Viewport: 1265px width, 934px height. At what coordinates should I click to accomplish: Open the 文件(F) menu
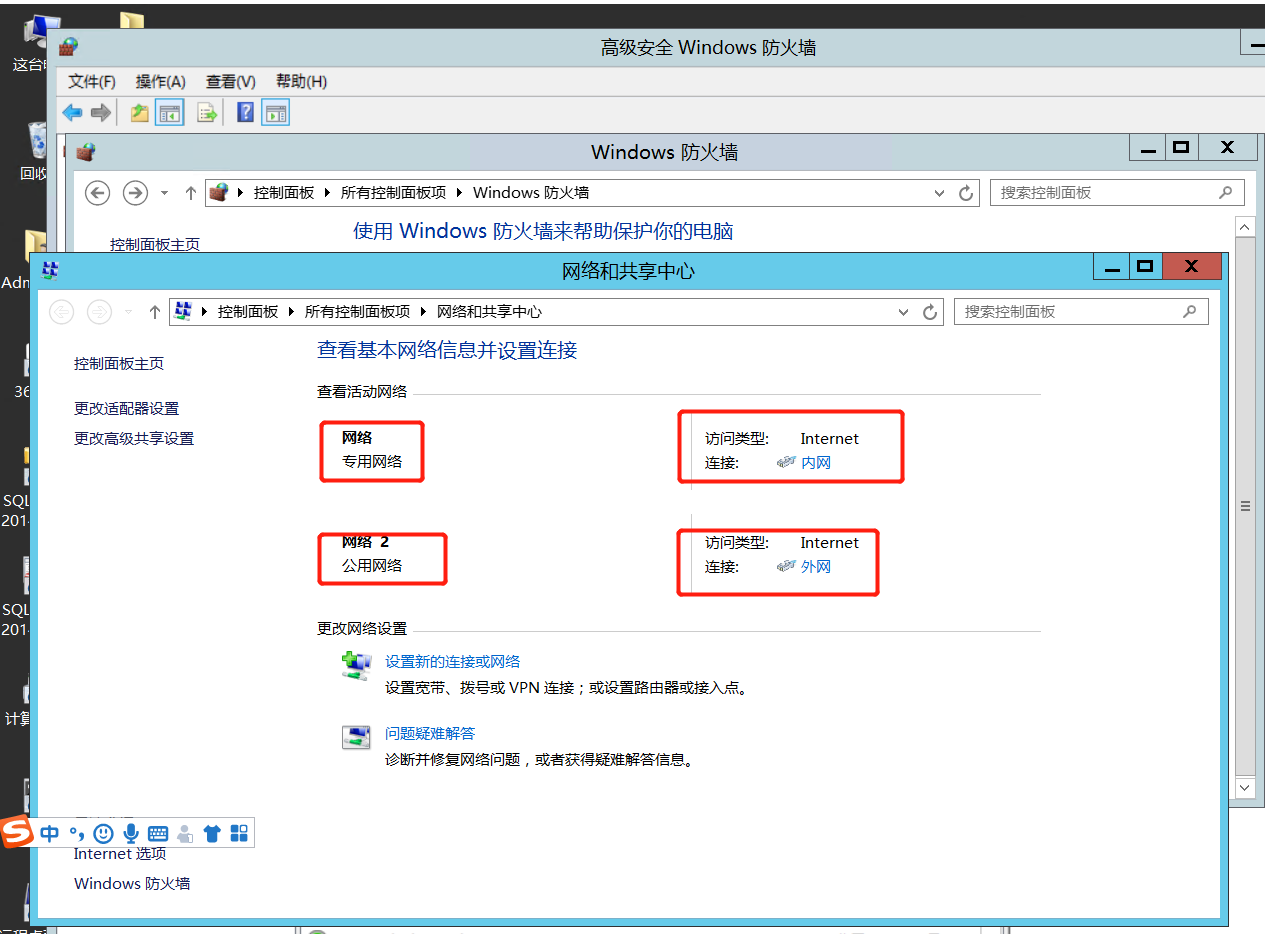[x=92, y=82]
